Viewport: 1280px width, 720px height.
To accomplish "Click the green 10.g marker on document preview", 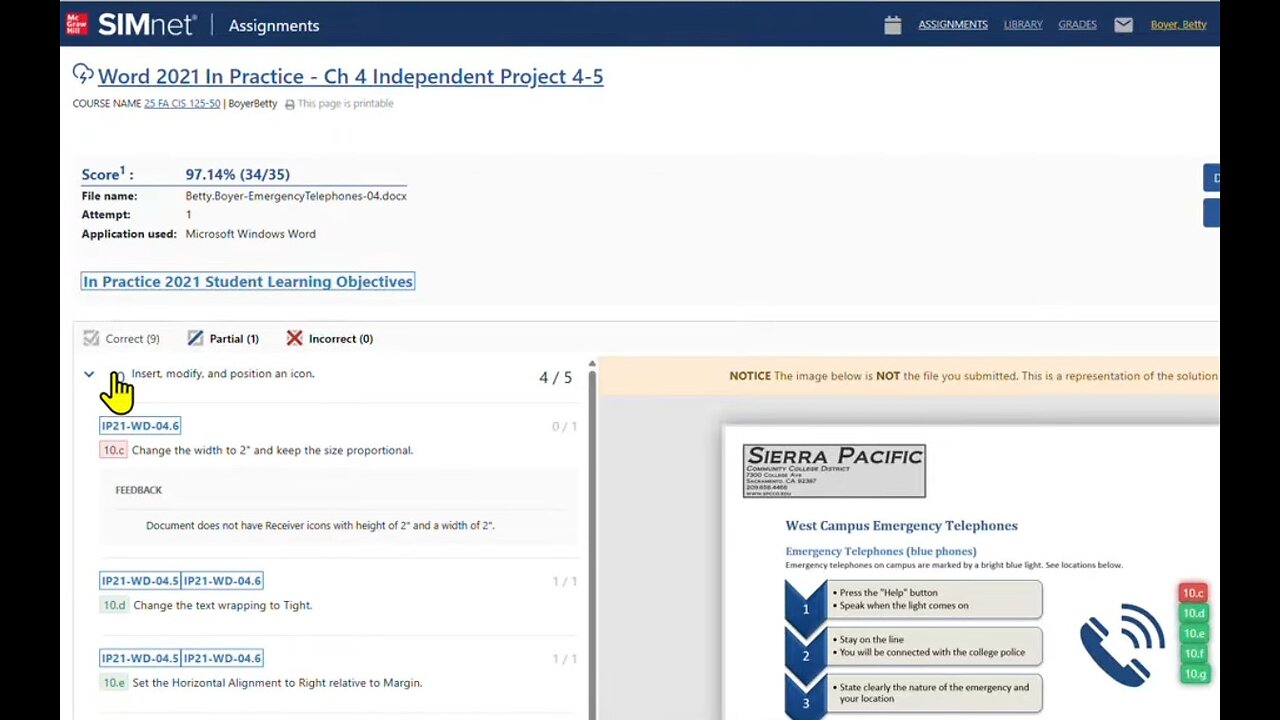I will coord(1195,674).
